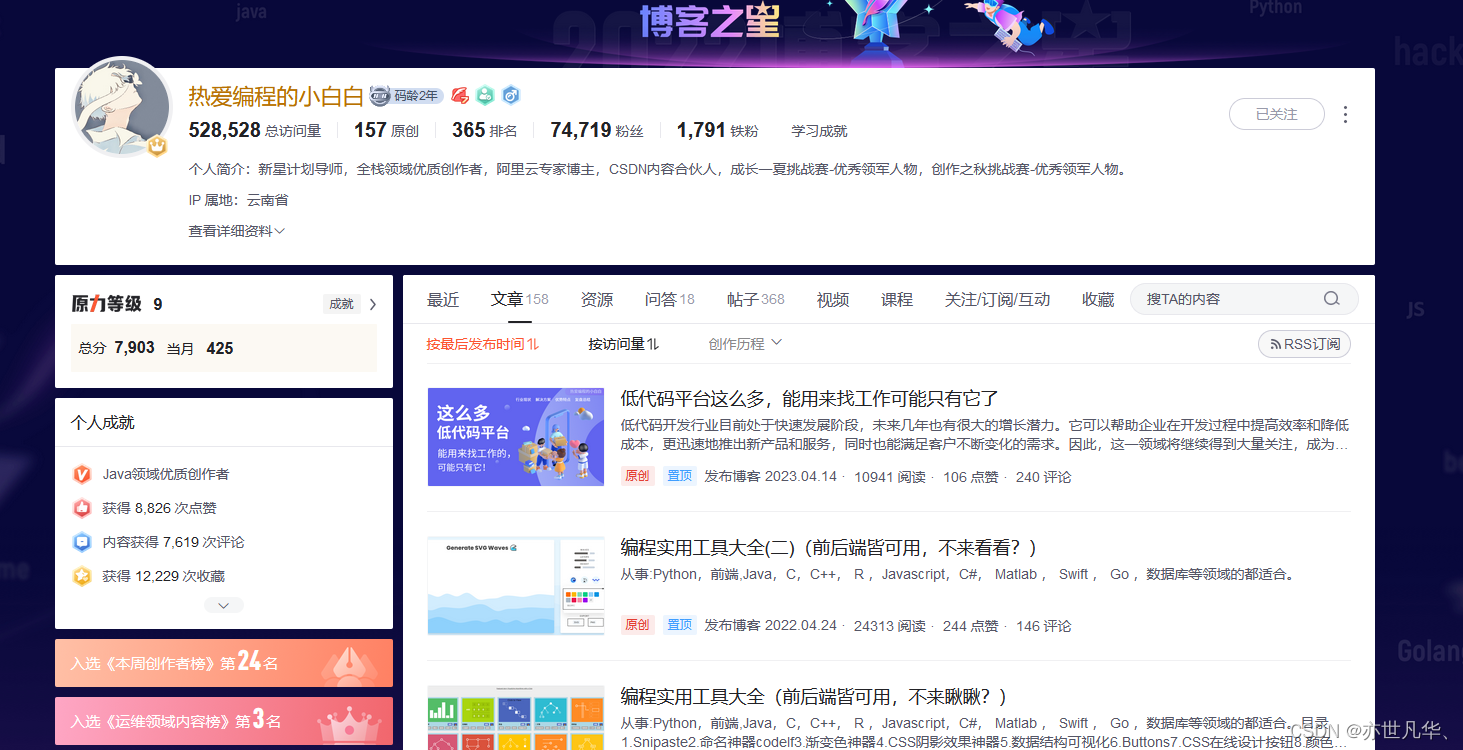Switch to the 最近 tab

[443, 299]
